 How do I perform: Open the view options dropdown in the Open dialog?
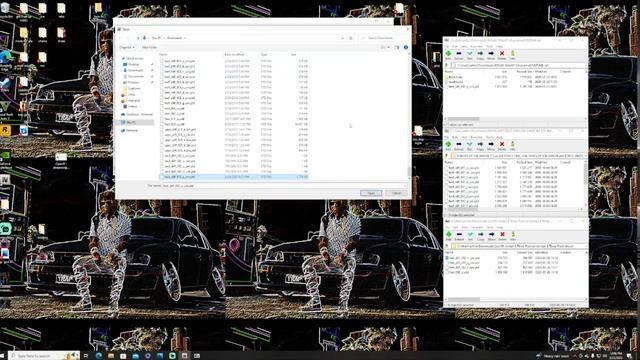click(389, 47)
